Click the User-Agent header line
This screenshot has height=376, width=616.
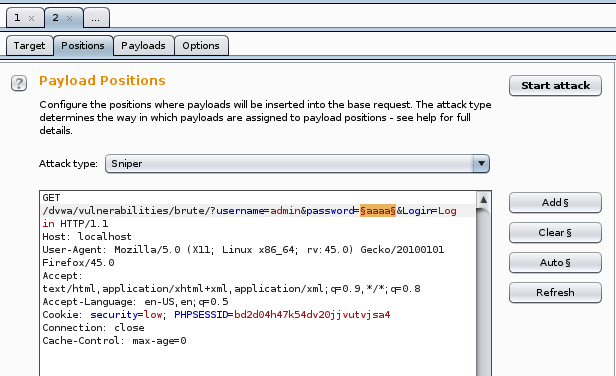click(x=243, y=249)
